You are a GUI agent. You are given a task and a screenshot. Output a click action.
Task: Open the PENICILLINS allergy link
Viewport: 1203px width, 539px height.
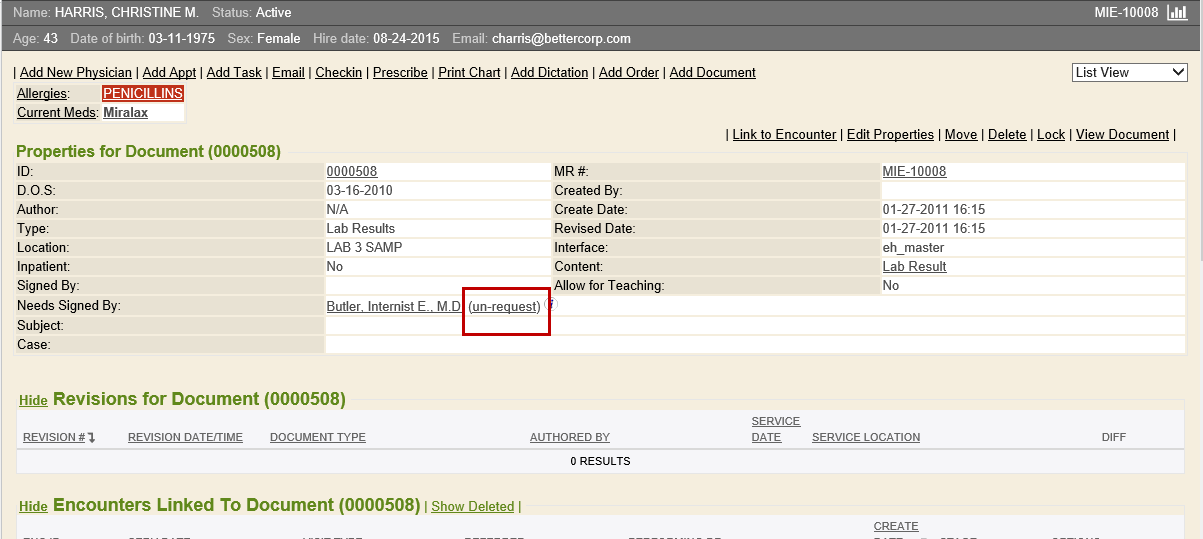tap(143, 93)
